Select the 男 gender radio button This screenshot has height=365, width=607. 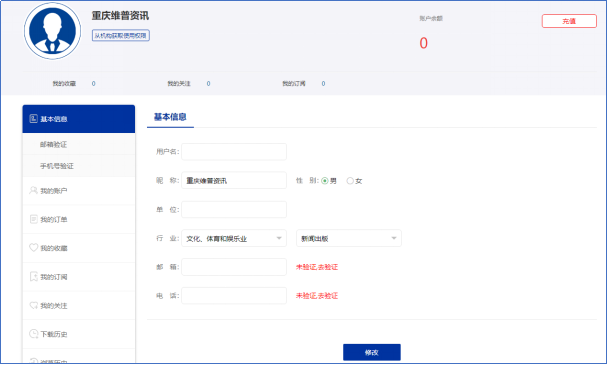325,181
